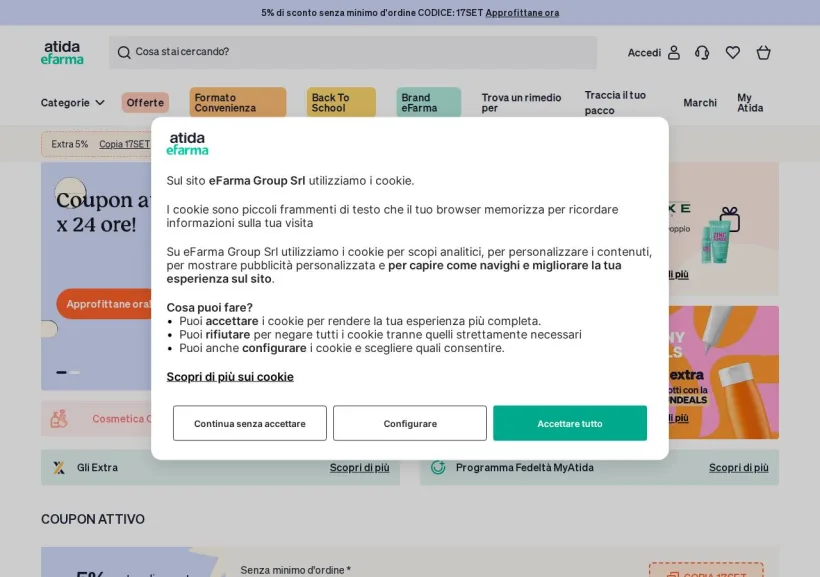The image size is (820, 577).
Task: Select the first carousel slide indicator
Action: click(61, 372)
